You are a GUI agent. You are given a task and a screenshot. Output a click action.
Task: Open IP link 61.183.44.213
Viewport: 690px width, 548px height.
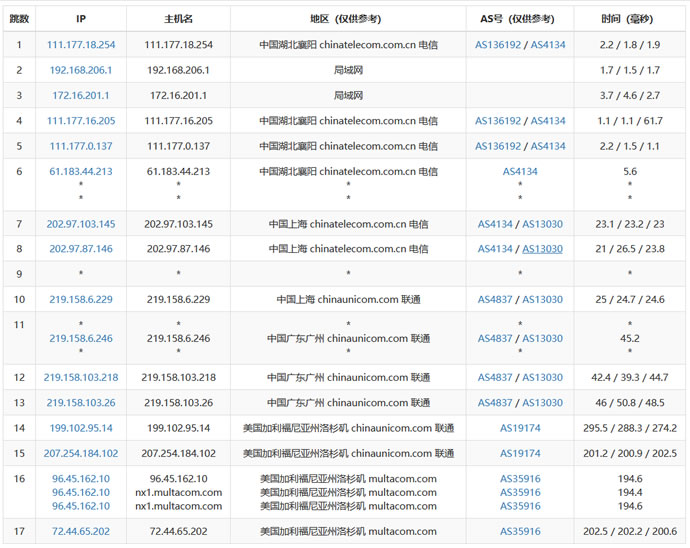pos(81,172)
